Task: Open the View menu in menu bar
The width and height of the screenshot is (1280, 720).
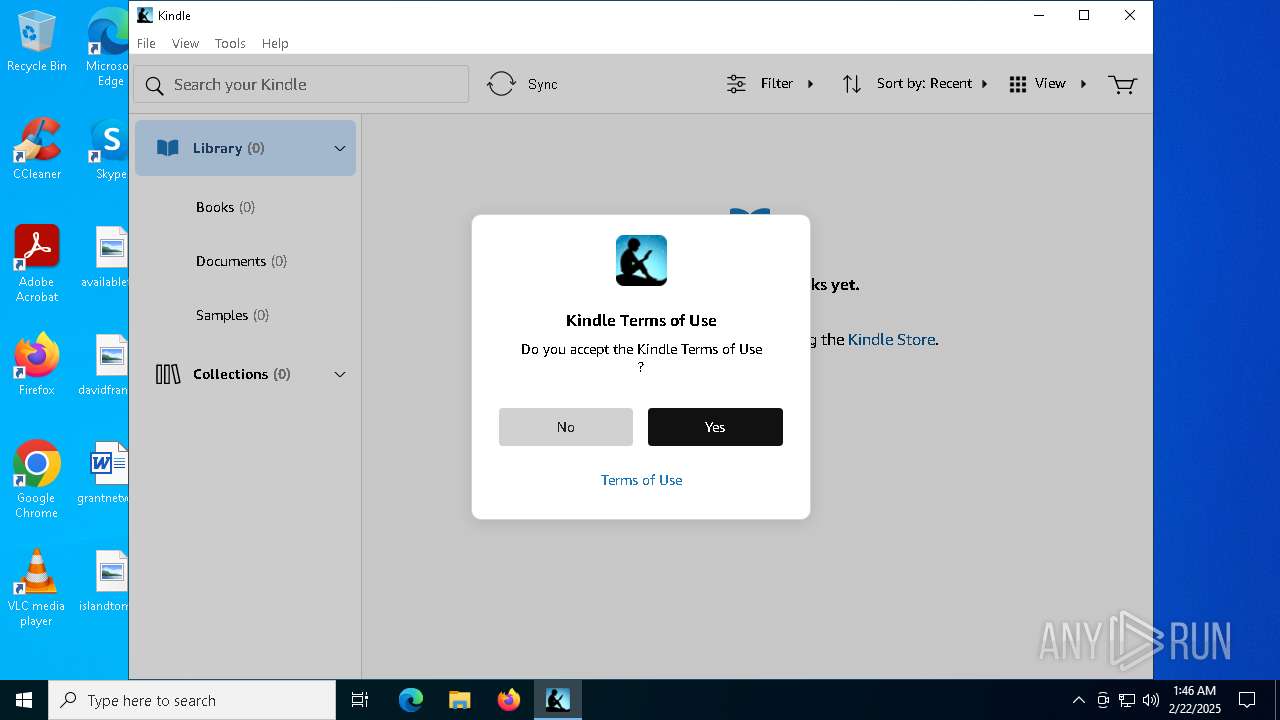Action: click(185, 43)
